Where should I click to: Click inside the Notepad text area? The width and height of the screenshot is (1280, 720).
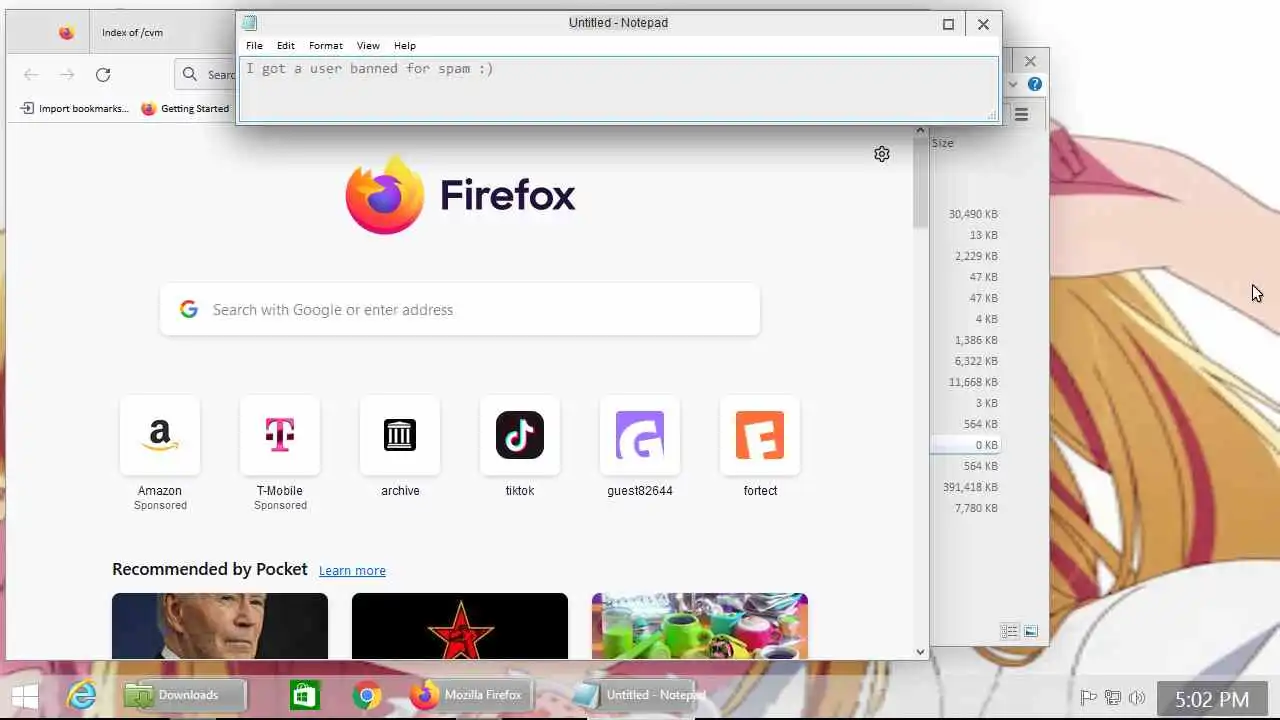[x=618, y=89]
